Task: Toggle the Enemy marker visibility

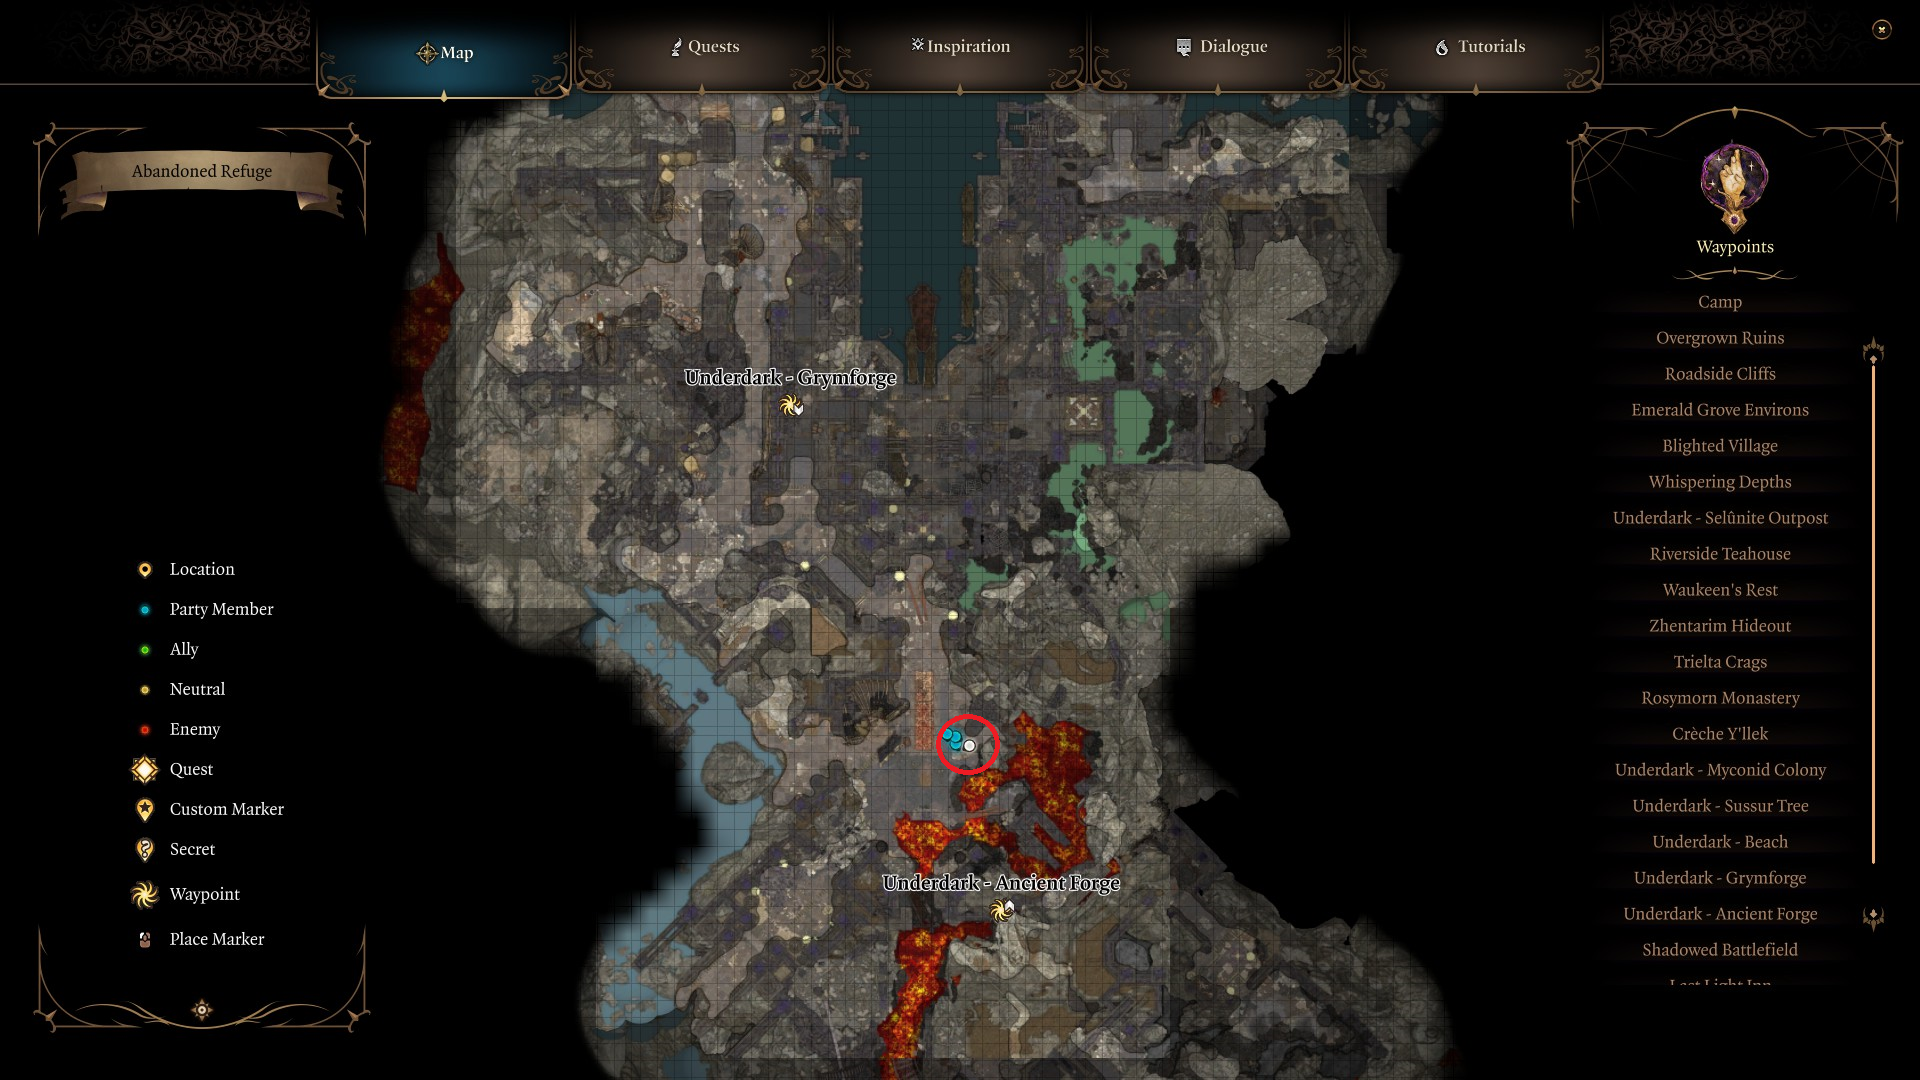Action: click(x=144, y=728)
